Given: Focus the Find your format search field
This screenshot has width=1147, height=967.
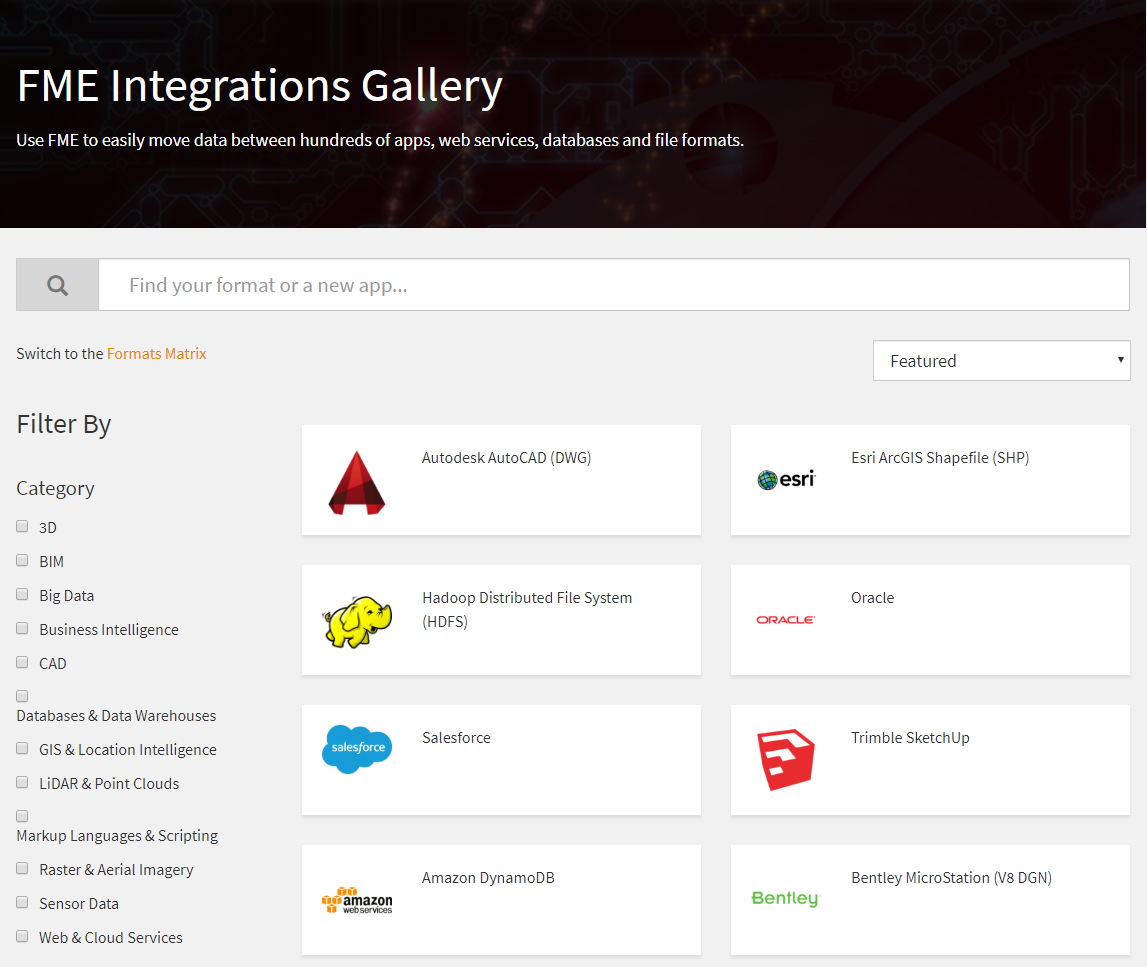Looking at the screenshot, I should tap(614, 285).
